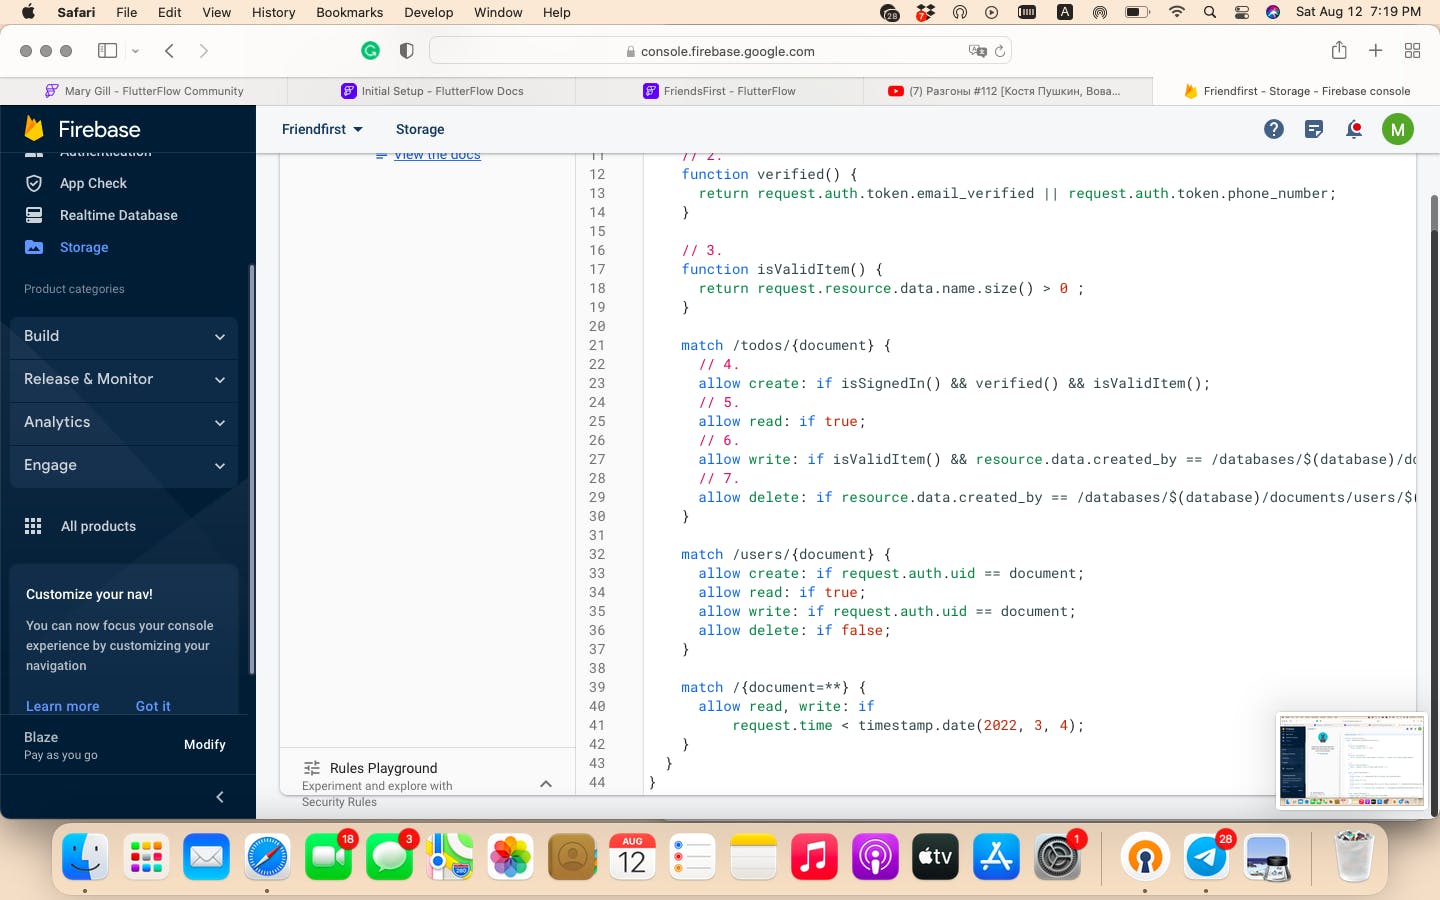
Task: Open the Friendfirst project dropdown
Action: [x=322, y=129]
